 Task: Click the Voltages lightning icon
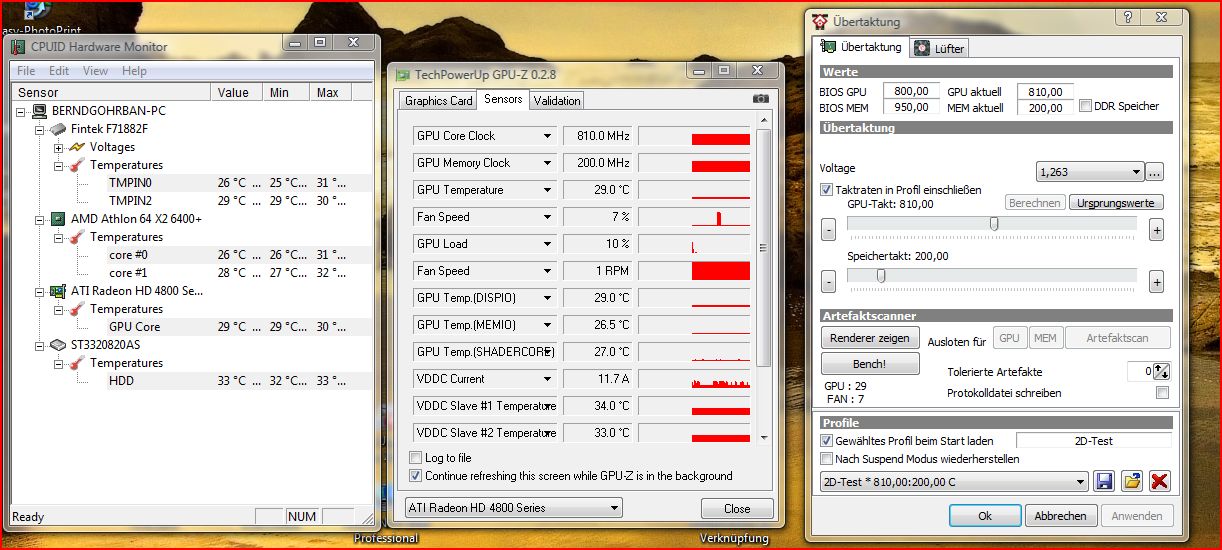[77, 147]
